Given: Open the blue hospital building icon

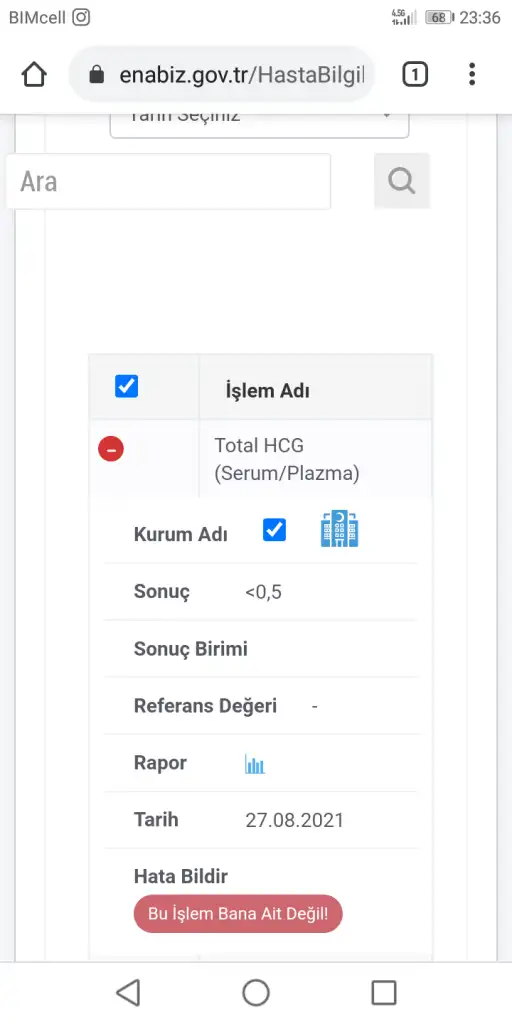Looking at the screenshot, I should (x=340, y=528).
